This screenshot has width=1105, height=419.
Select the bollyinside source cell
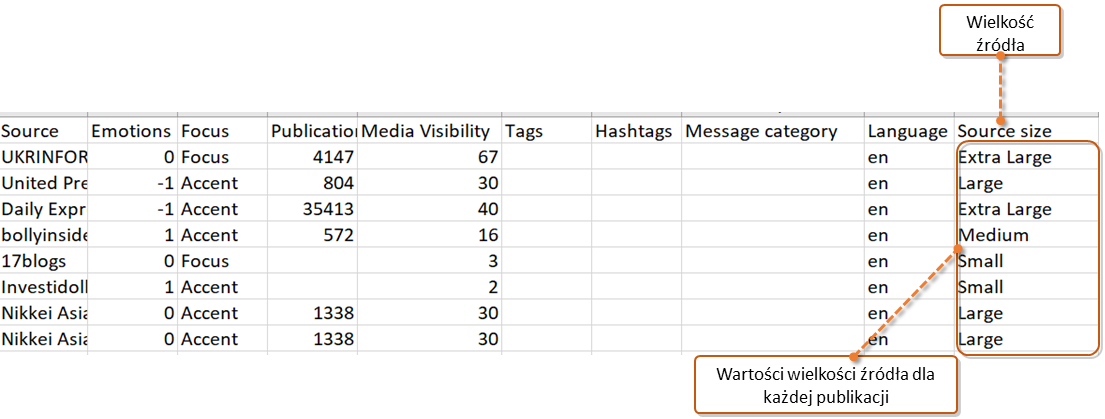[44, 235]
